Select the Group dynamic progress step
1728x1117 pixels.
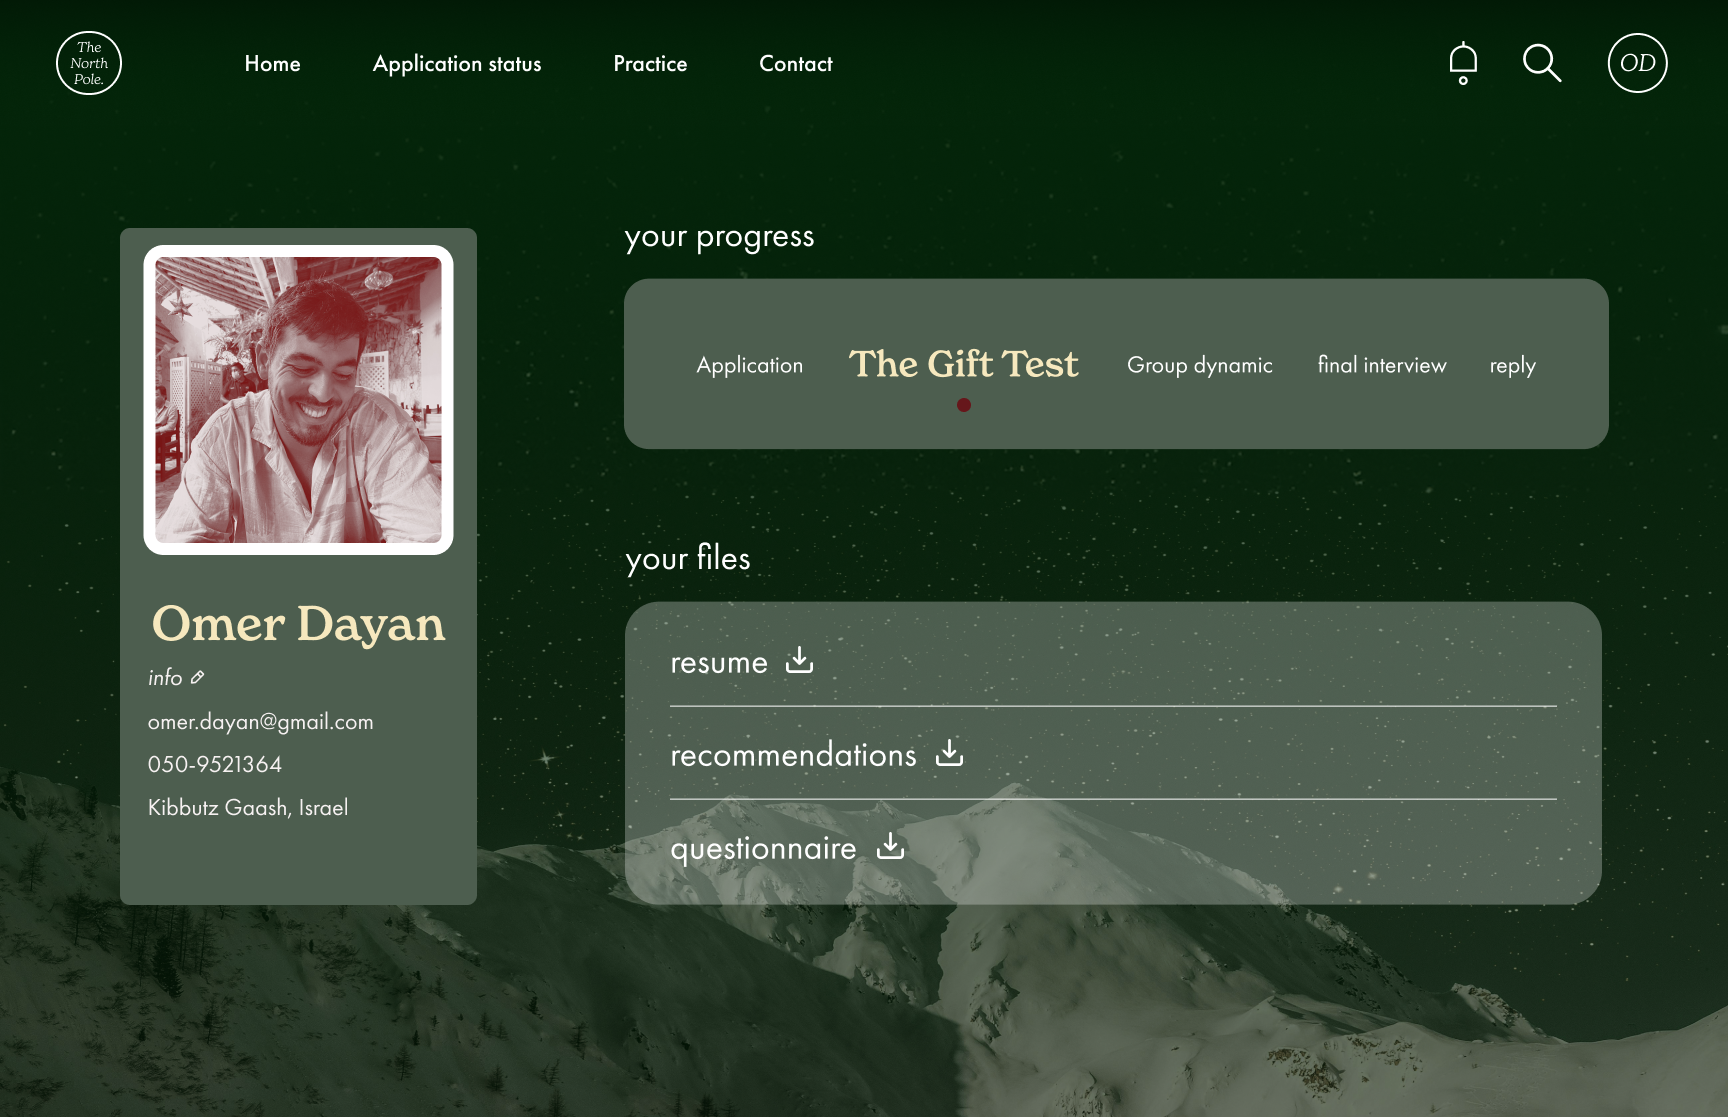tap(1200, 365)
